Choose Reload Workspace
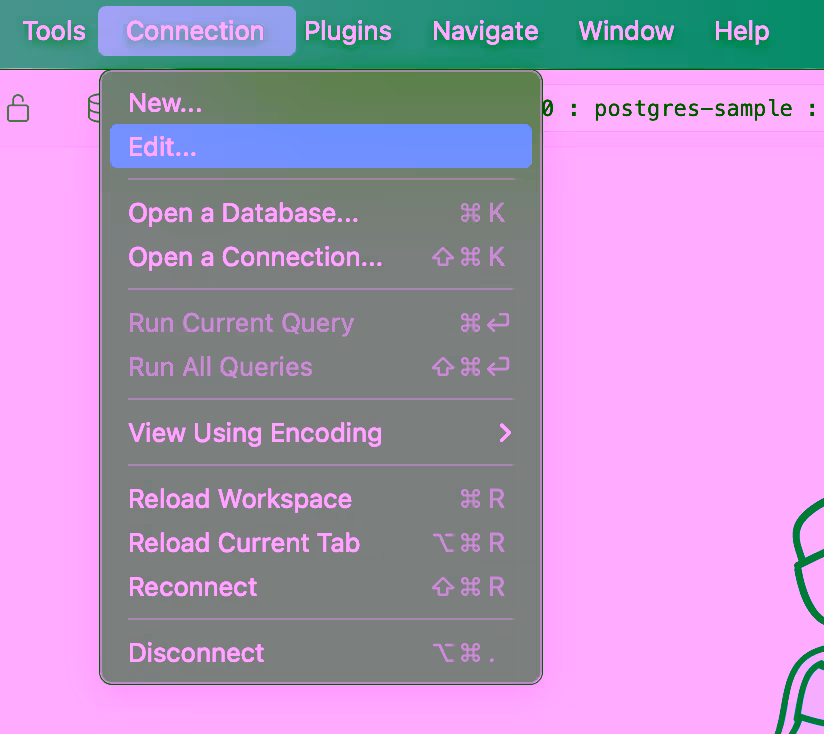 click(240, 499)
